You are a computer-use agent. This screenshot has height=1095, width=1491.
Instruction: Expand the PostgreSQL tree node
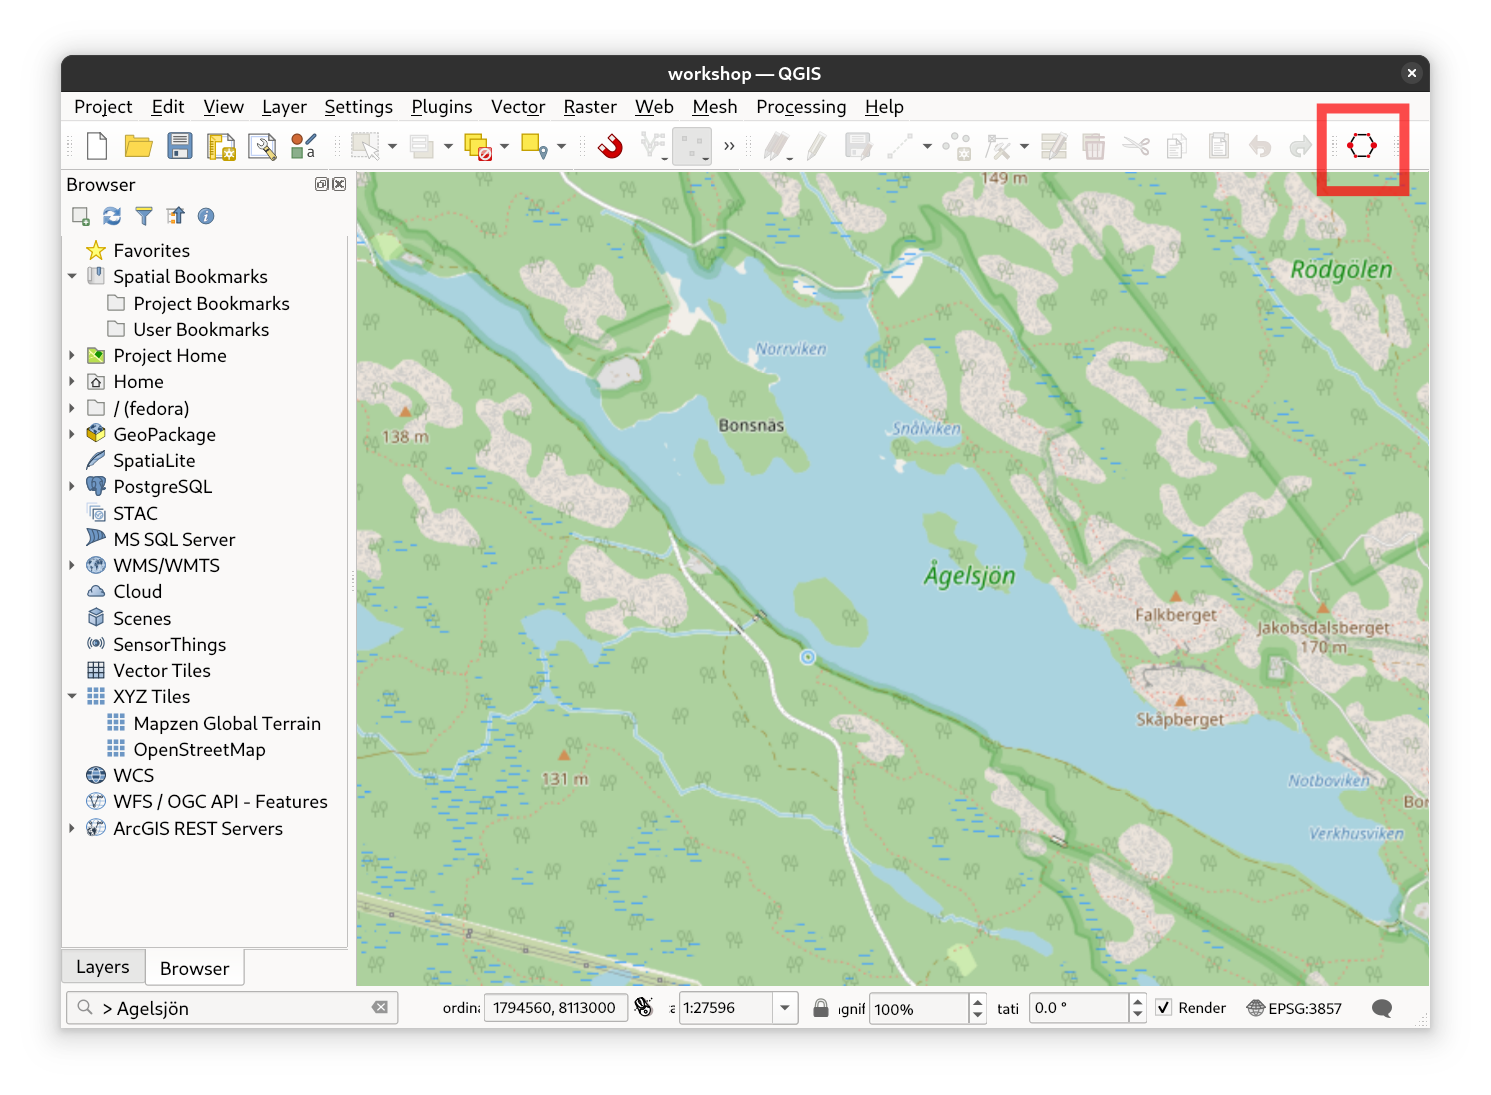pyautogui.click(x=72, y=487)
